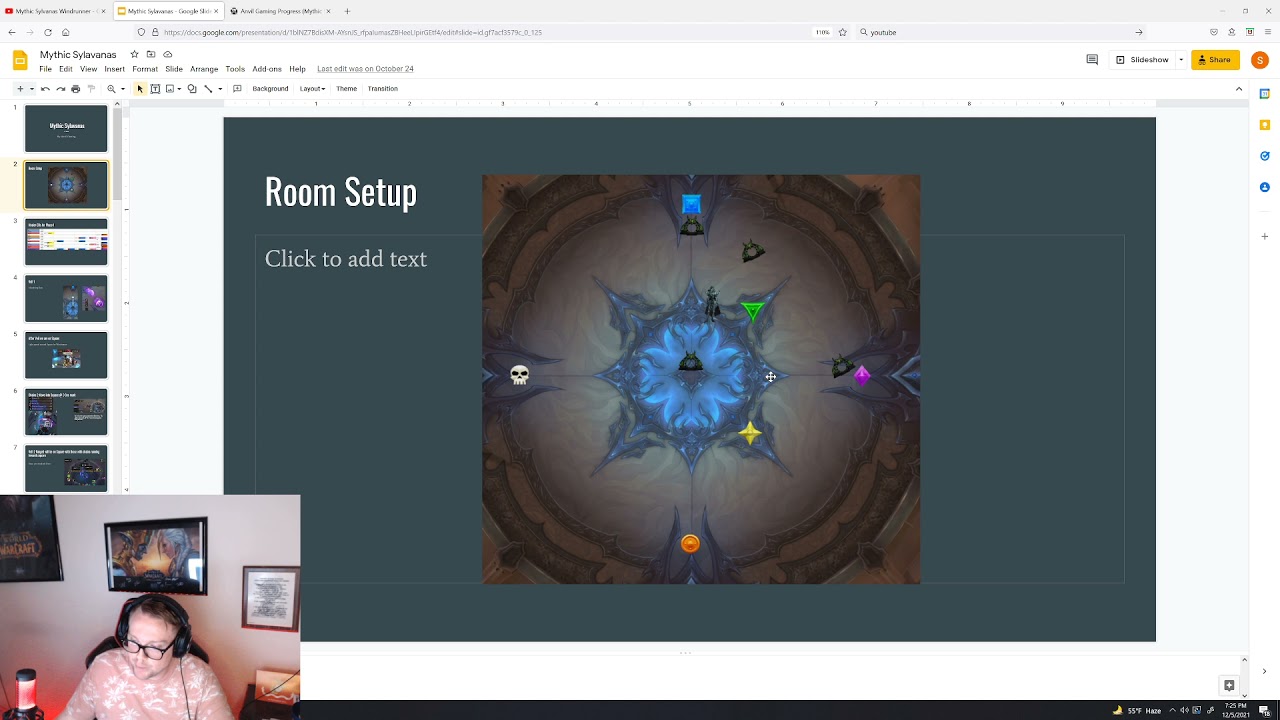1280x720 pixels.
Task: Hide the menus with collapse arrow
Action: [1239, 89]
